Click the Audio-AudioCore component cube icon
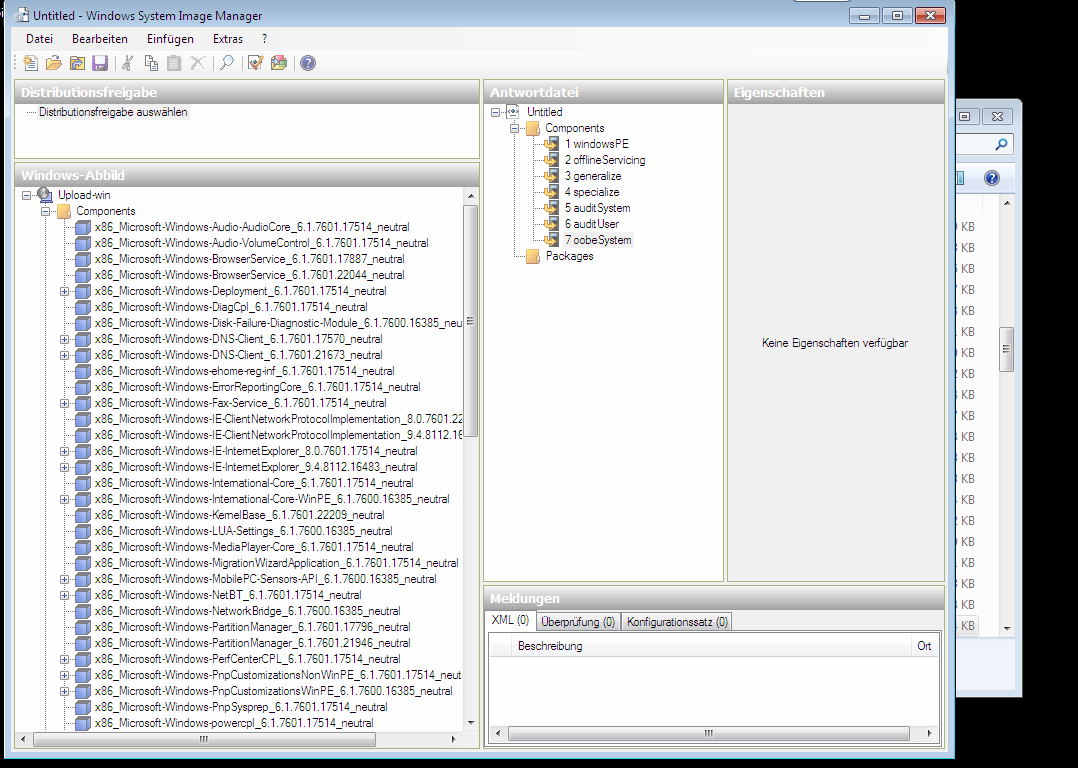The width and height of the screenshot is (1078, 768). [x=82, y=227]
